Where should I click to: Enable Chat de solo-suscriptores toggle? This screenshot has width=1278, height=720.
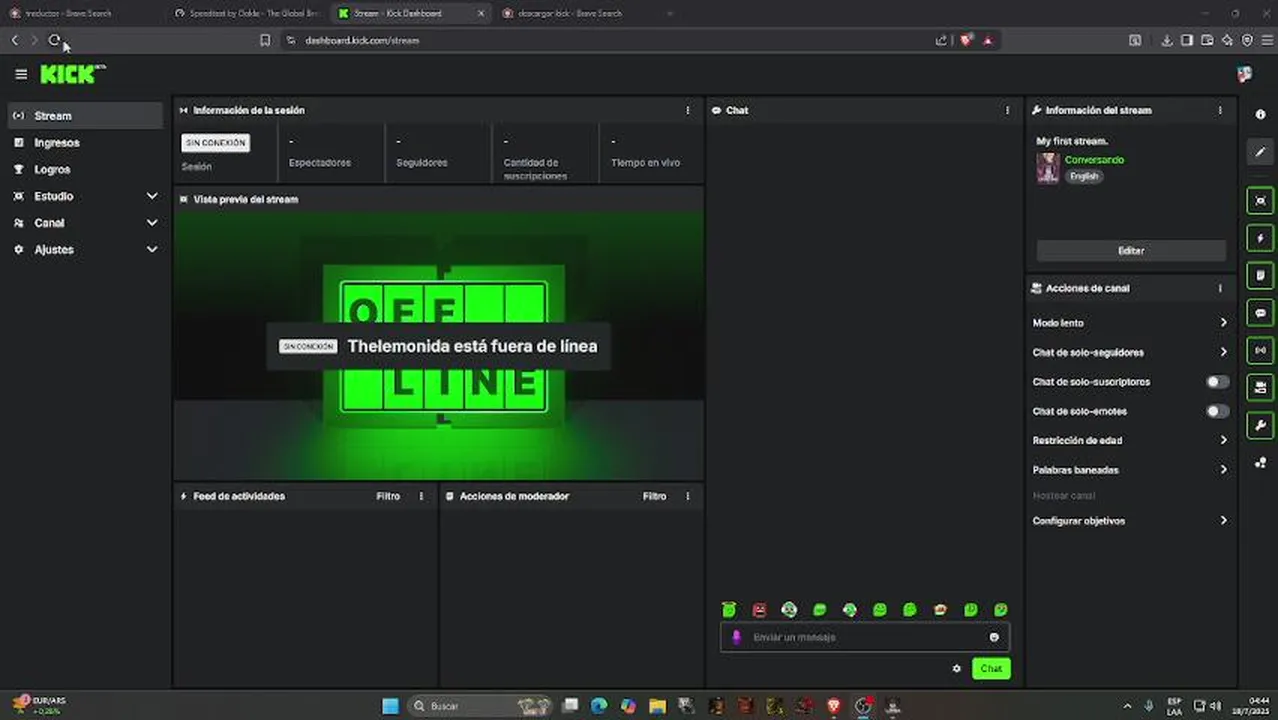[x=1217, y=382]
